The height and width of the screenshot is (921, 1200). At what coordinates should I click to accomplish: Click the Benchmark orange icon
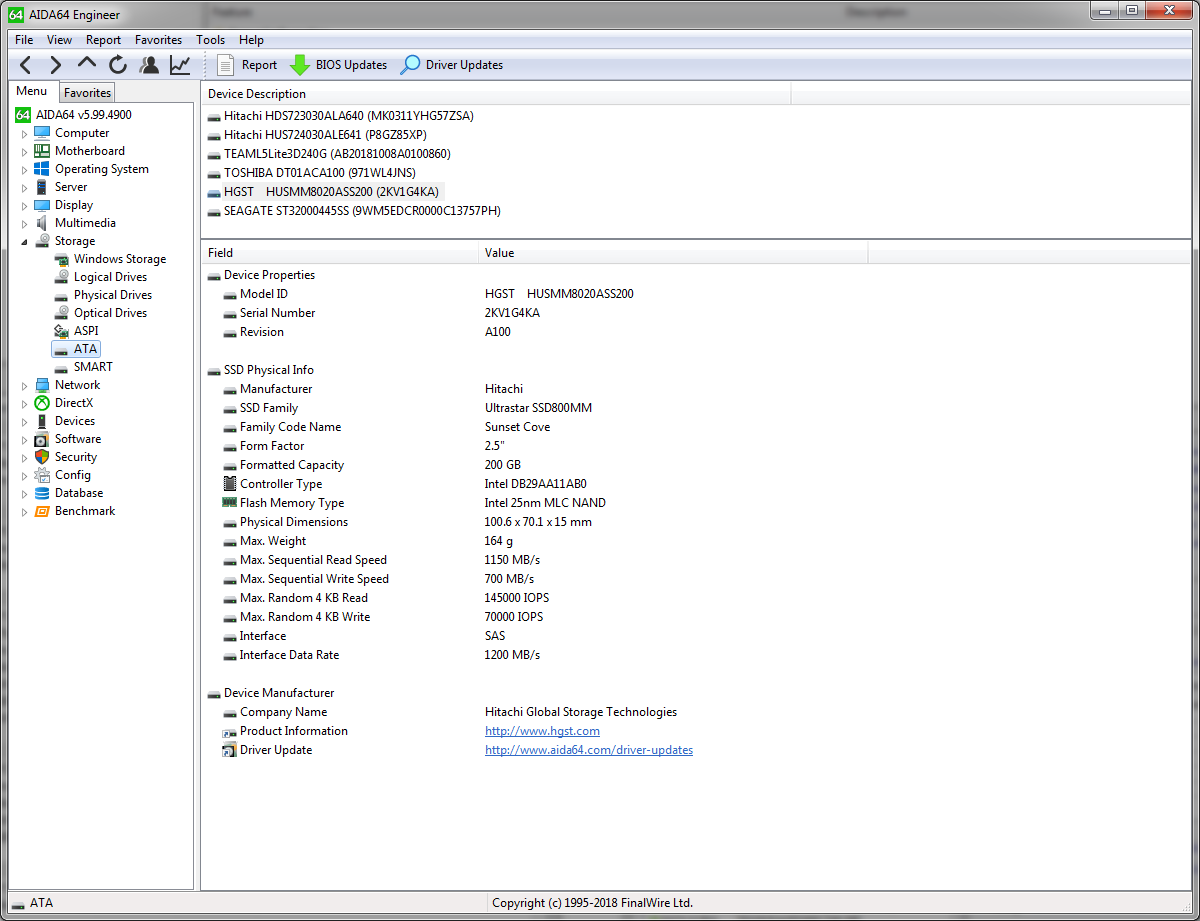[42, 511]
